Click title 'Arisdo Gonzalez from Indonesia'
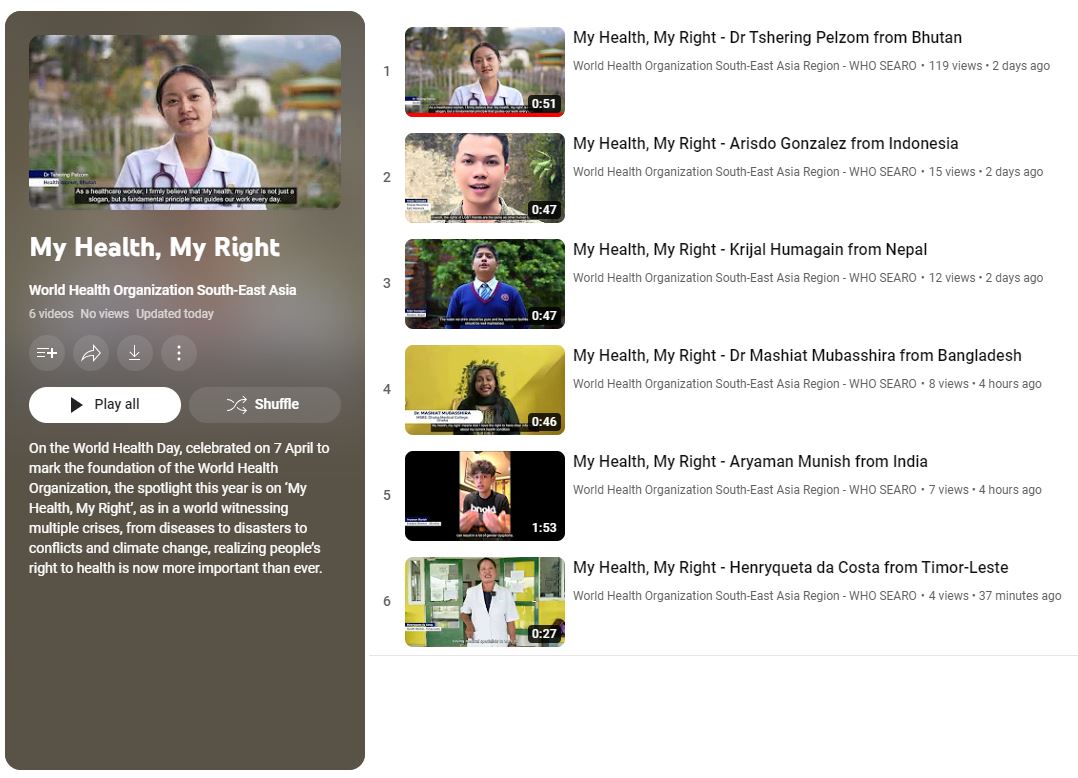Screen dimensions: 1078x778 click(x=765, y=144)
